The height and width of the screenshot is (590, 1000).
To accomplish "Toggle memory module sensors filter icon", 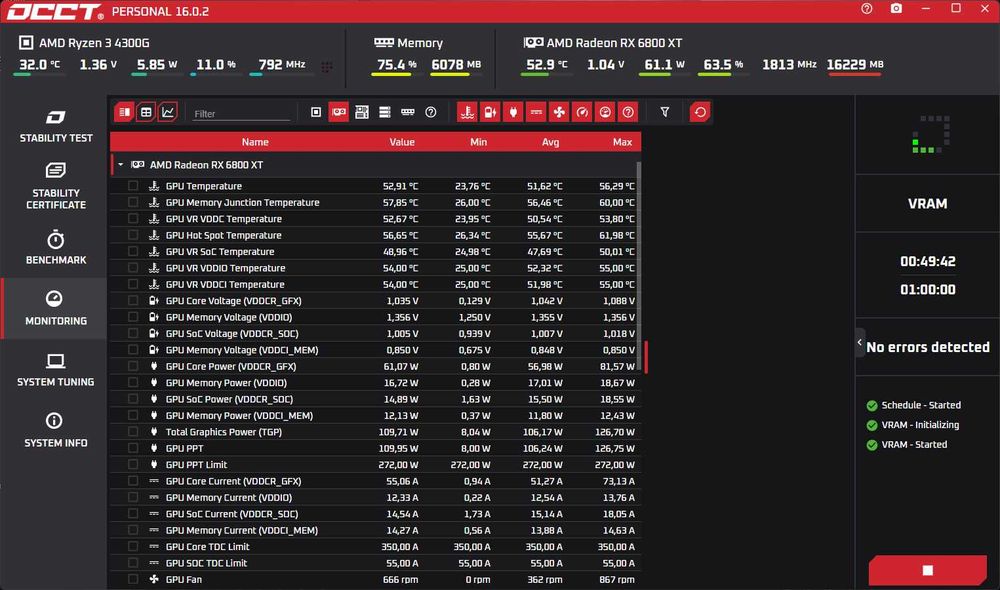I will point(408,112).
